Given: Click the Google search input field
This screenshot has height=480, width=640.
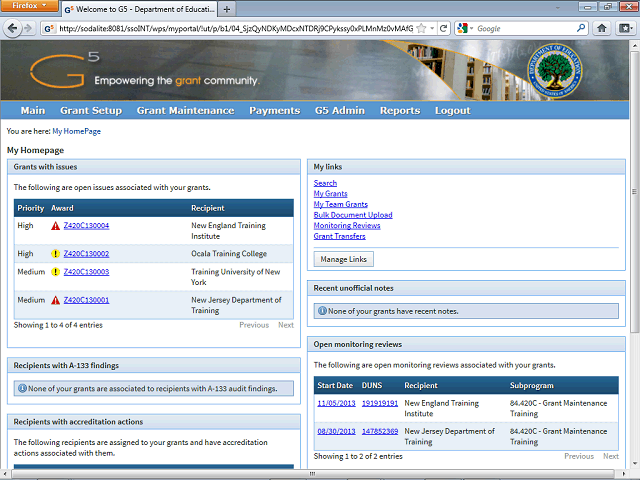Looking at the screenshot, I should coord(526,29).
